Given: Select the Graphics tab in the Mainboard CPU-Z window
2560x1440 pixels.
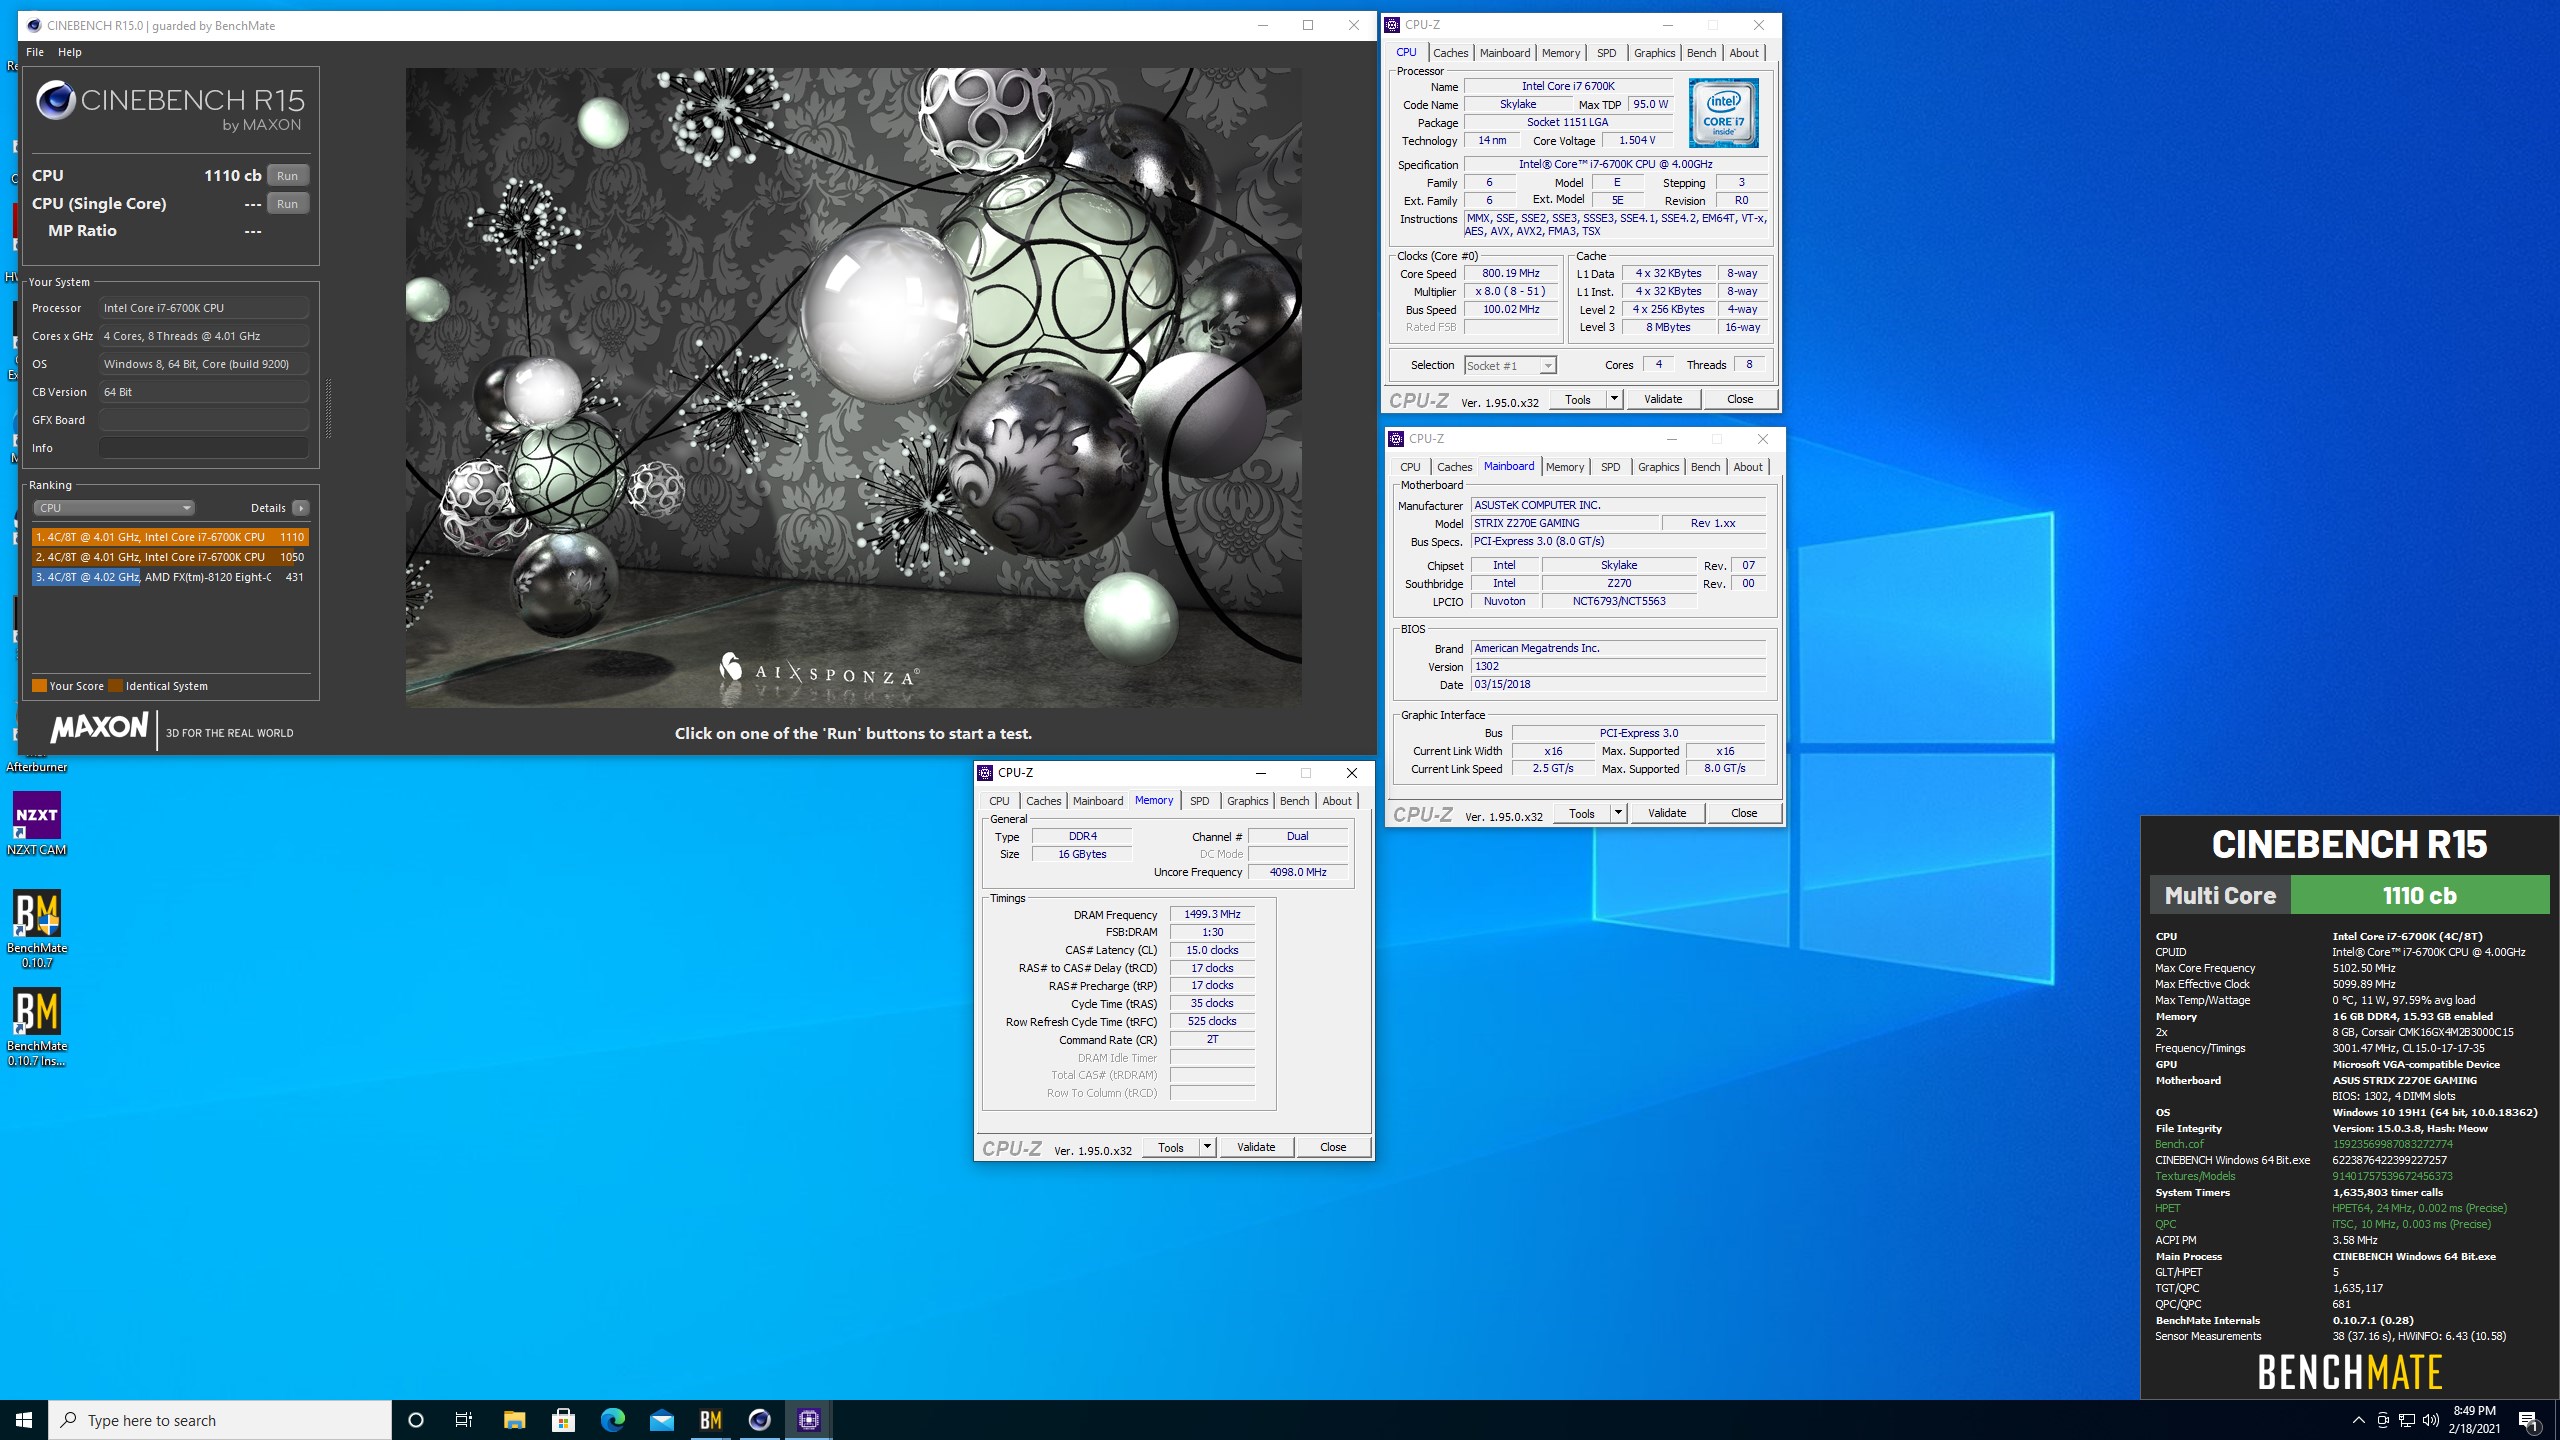Looking at the screenshot, I should pos(1658,467).
